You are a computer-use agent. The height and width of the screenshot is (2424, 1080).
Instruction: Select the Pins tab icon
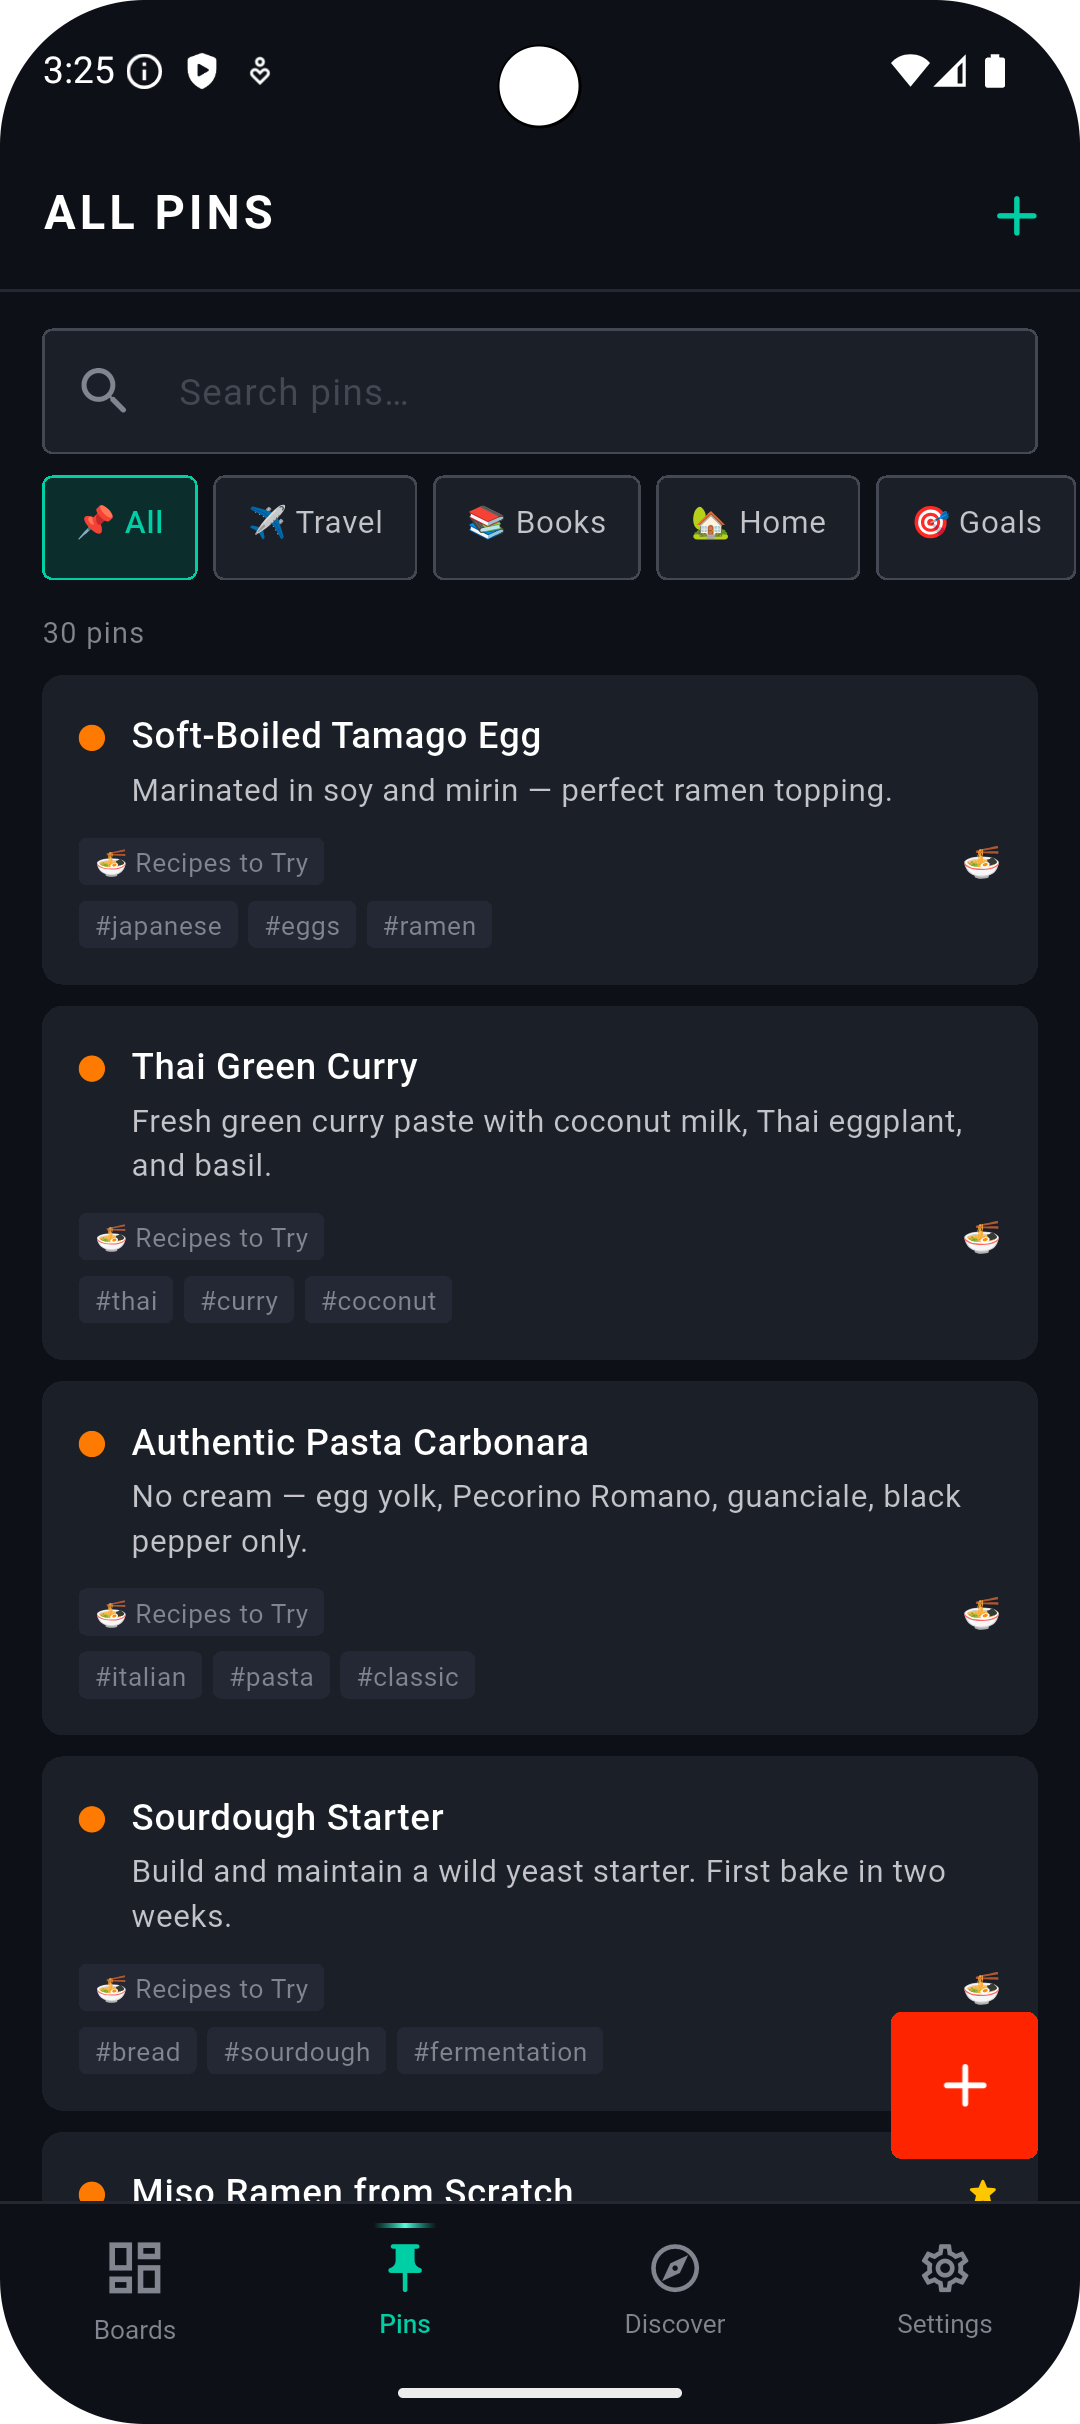click(405, 2268)
